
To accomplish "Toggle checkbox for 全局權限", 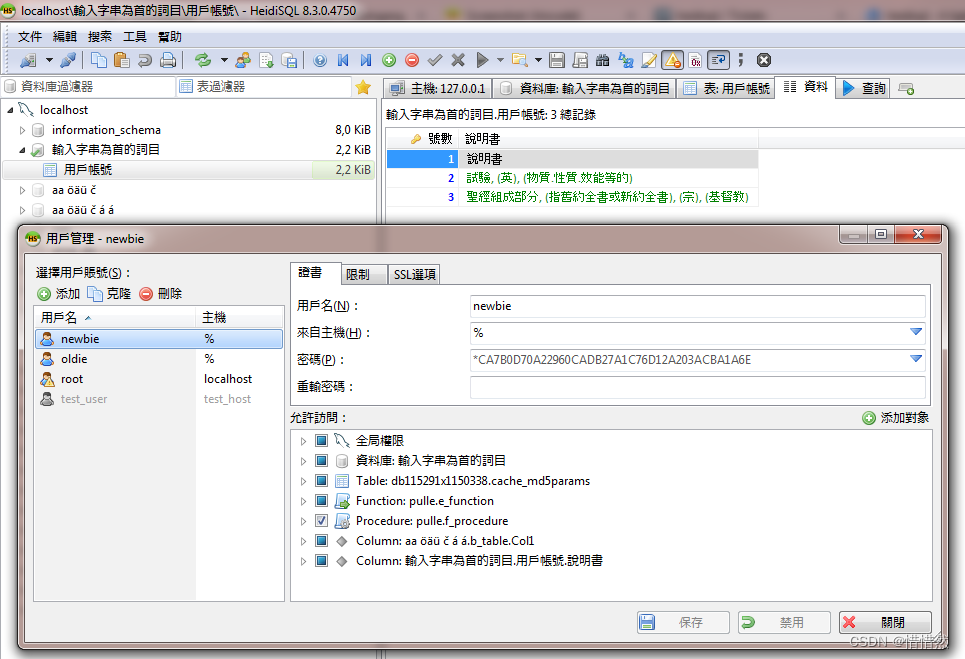I will pos(321,441).
